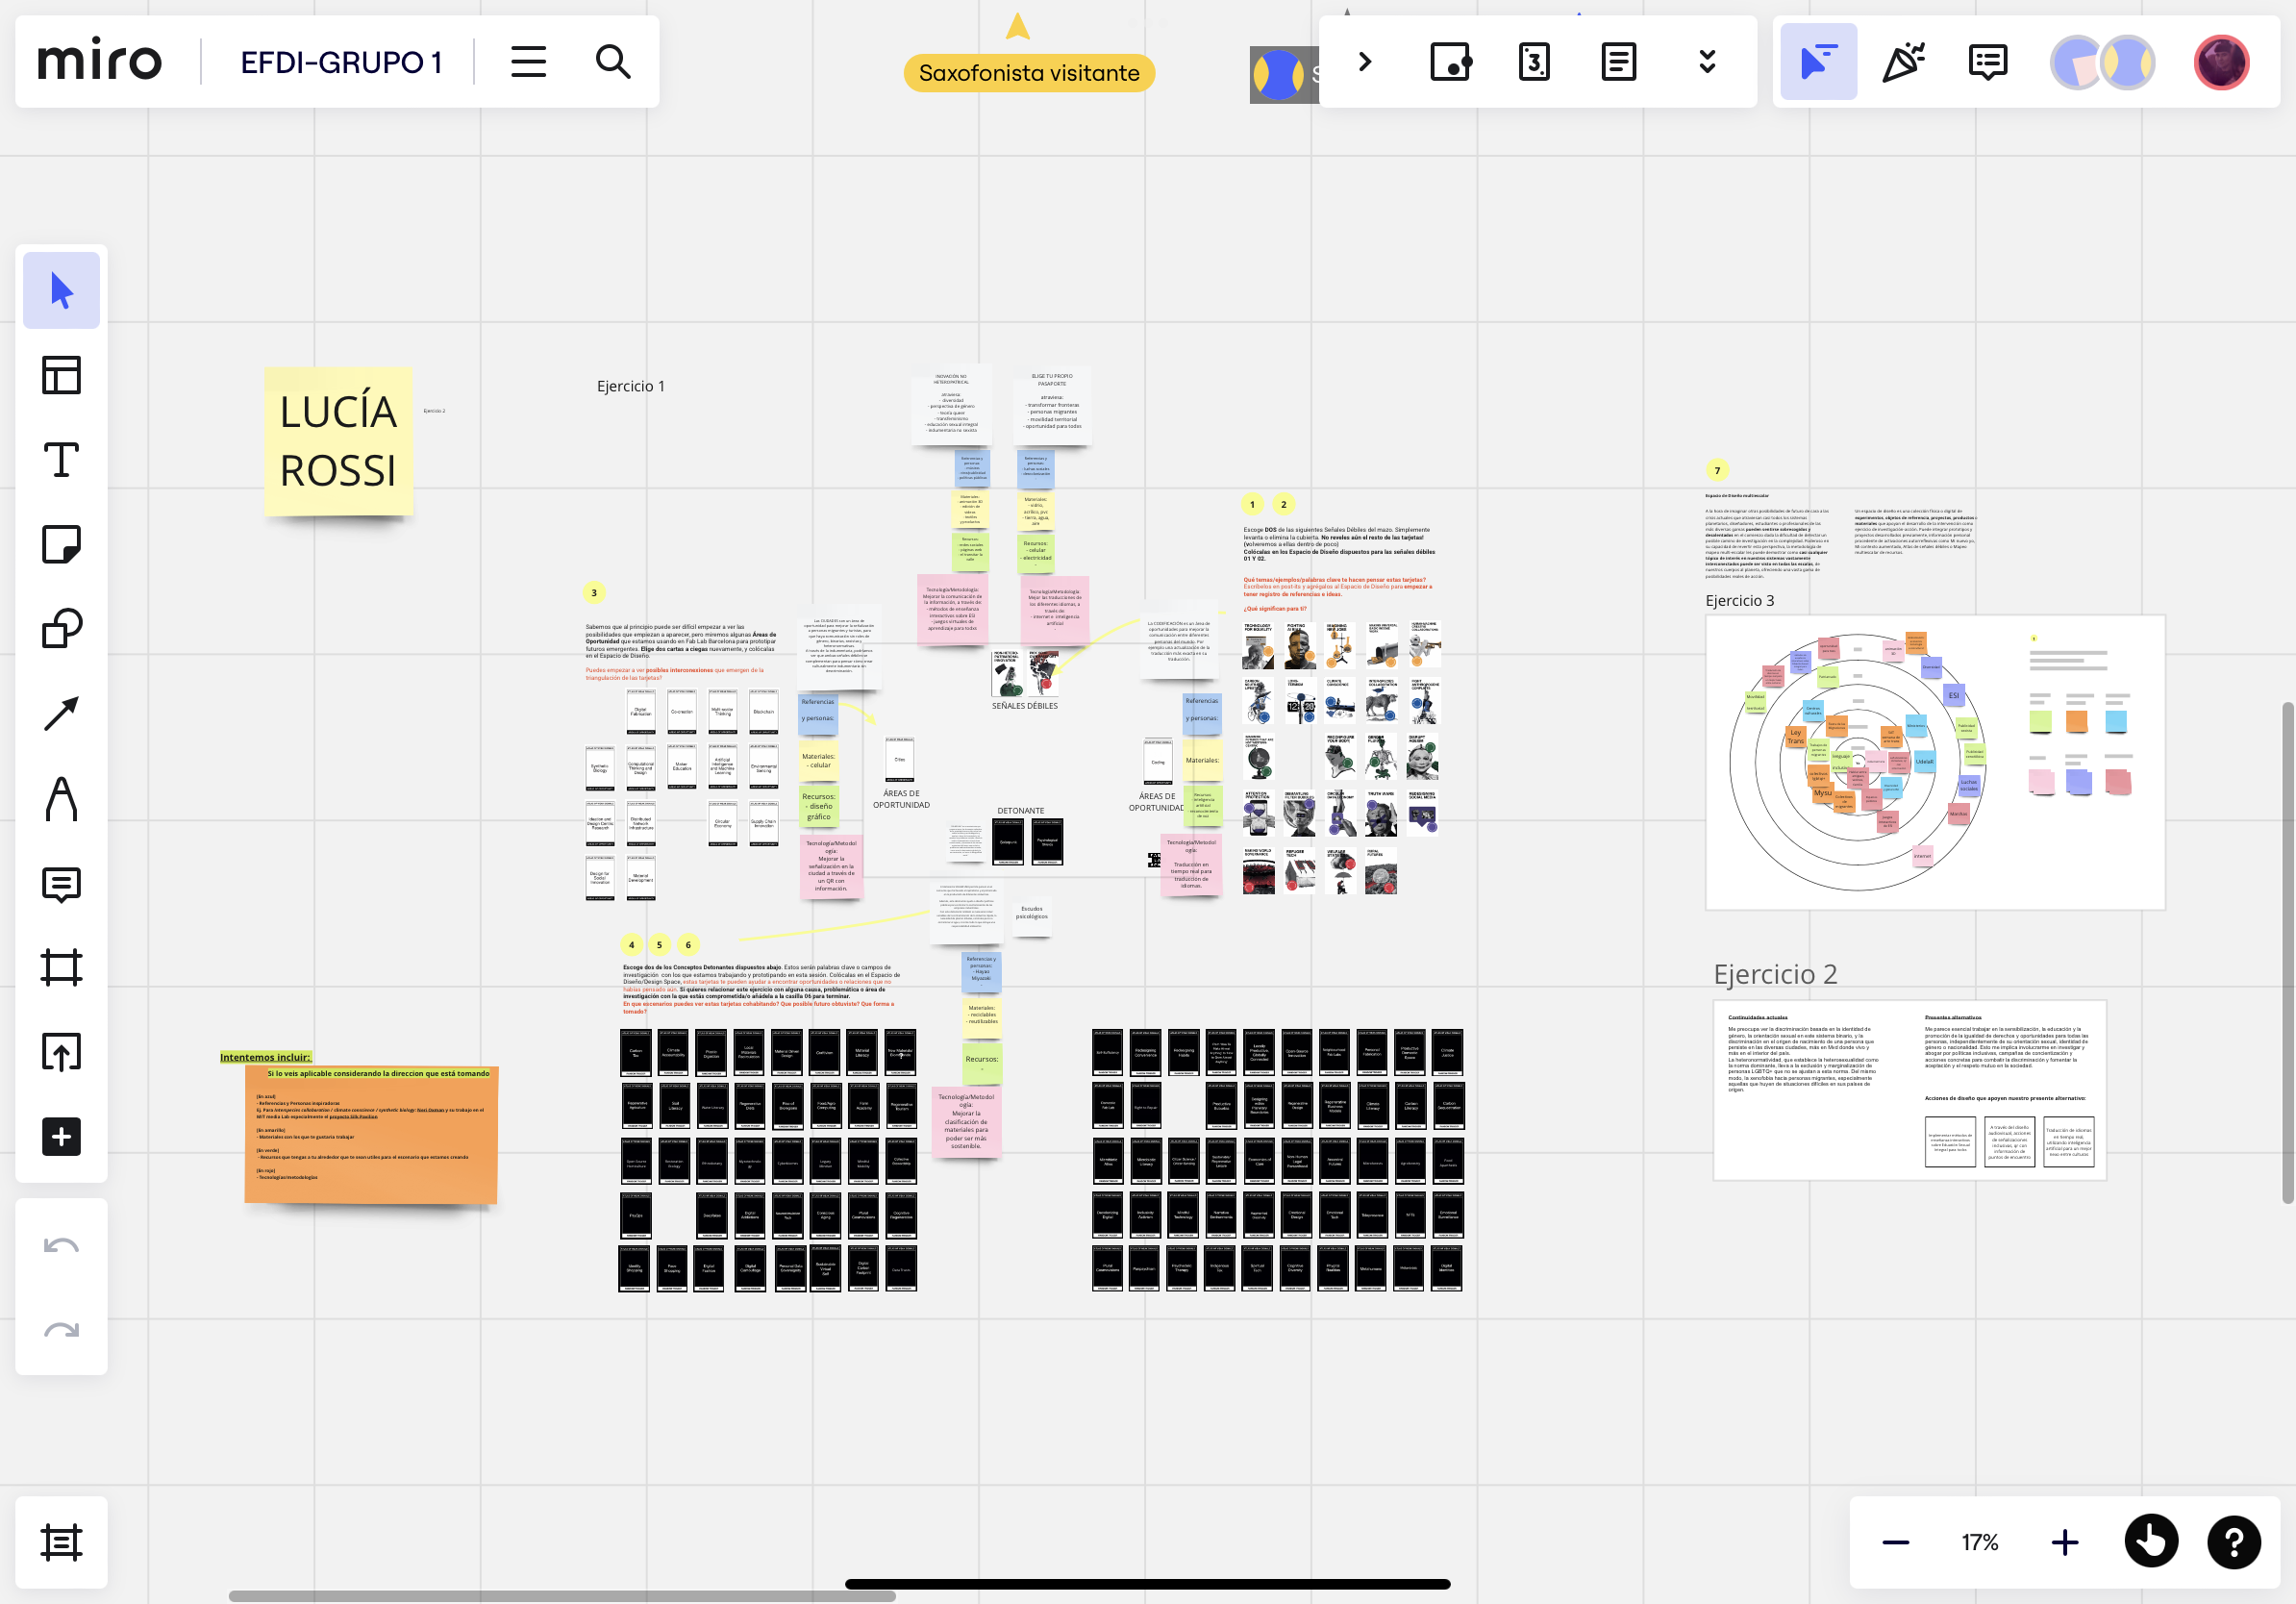The image size is (2296, 1604).
Task: Toggle navigation mode hand button
Action: tap(2151, 1541)
